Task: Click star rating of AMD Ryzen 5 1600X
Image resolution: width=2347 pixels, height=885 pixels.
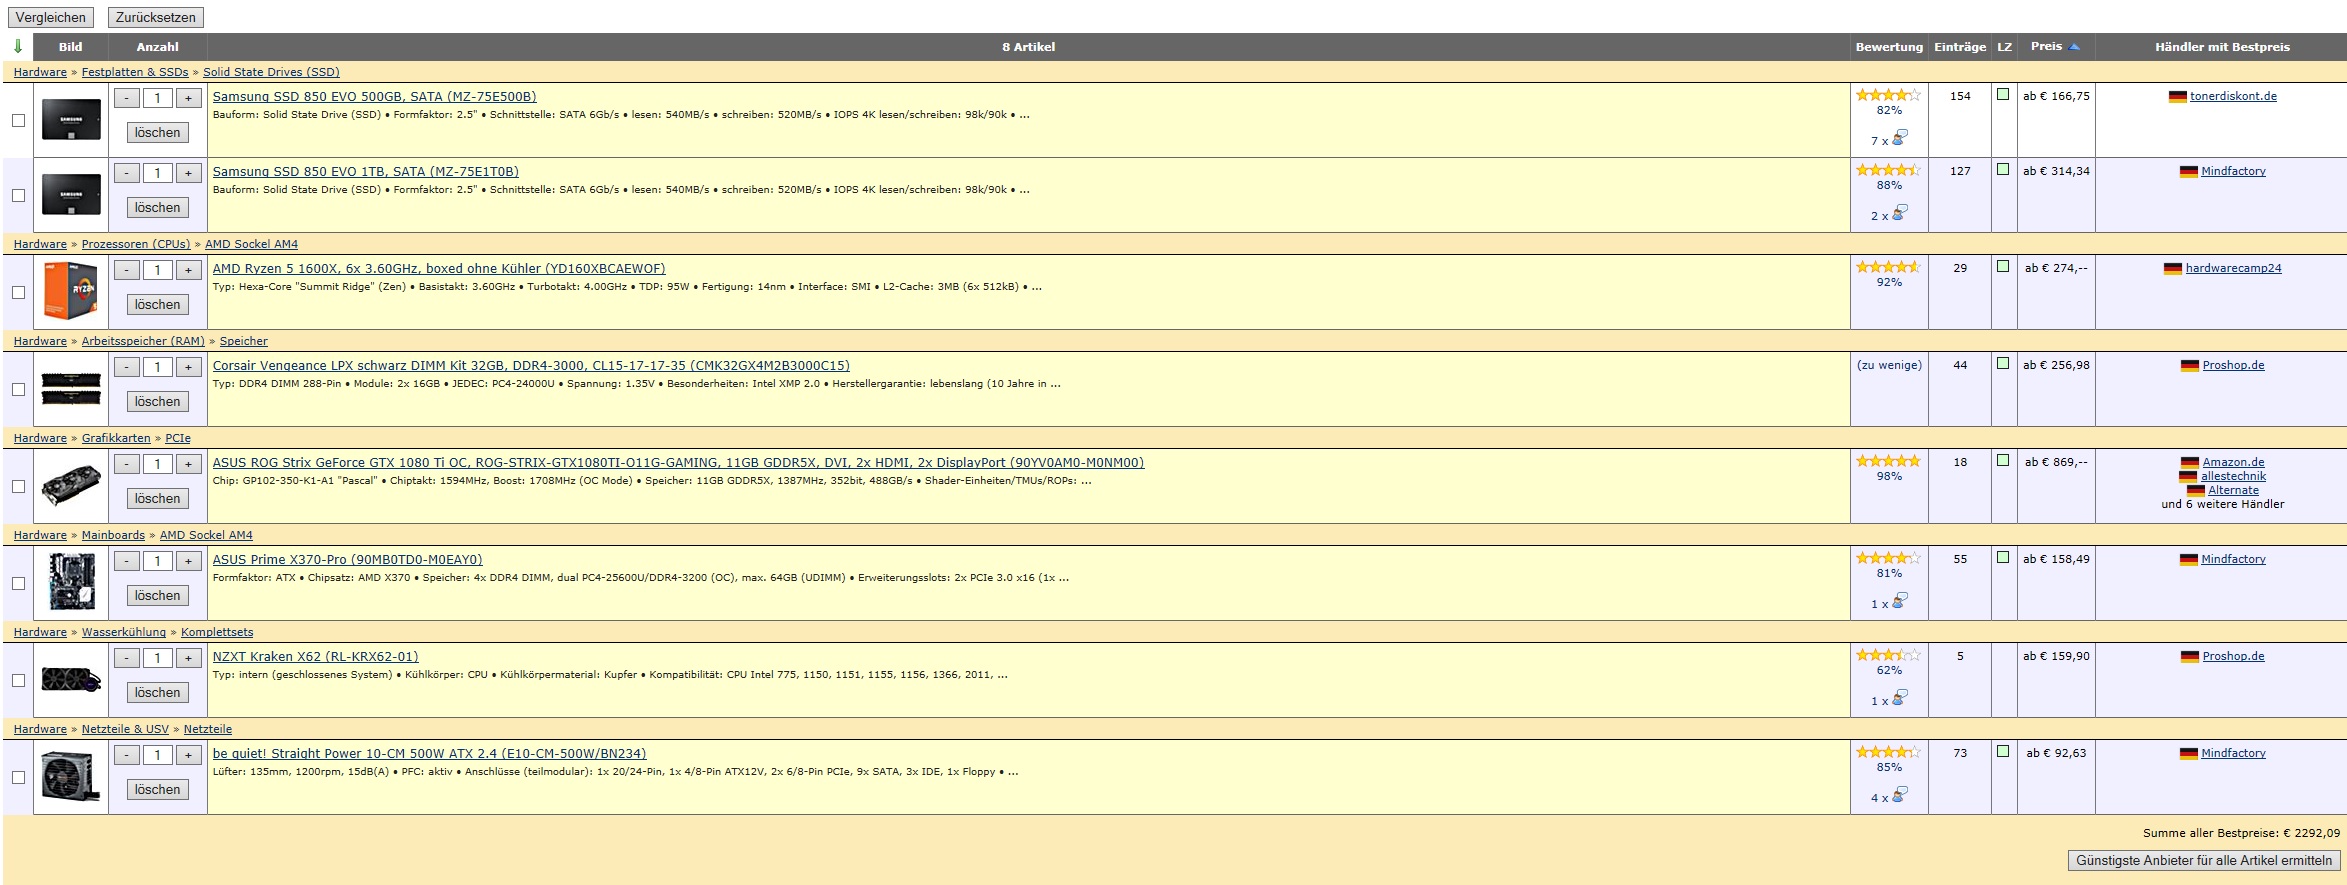Action: (x=1888, y=267)
